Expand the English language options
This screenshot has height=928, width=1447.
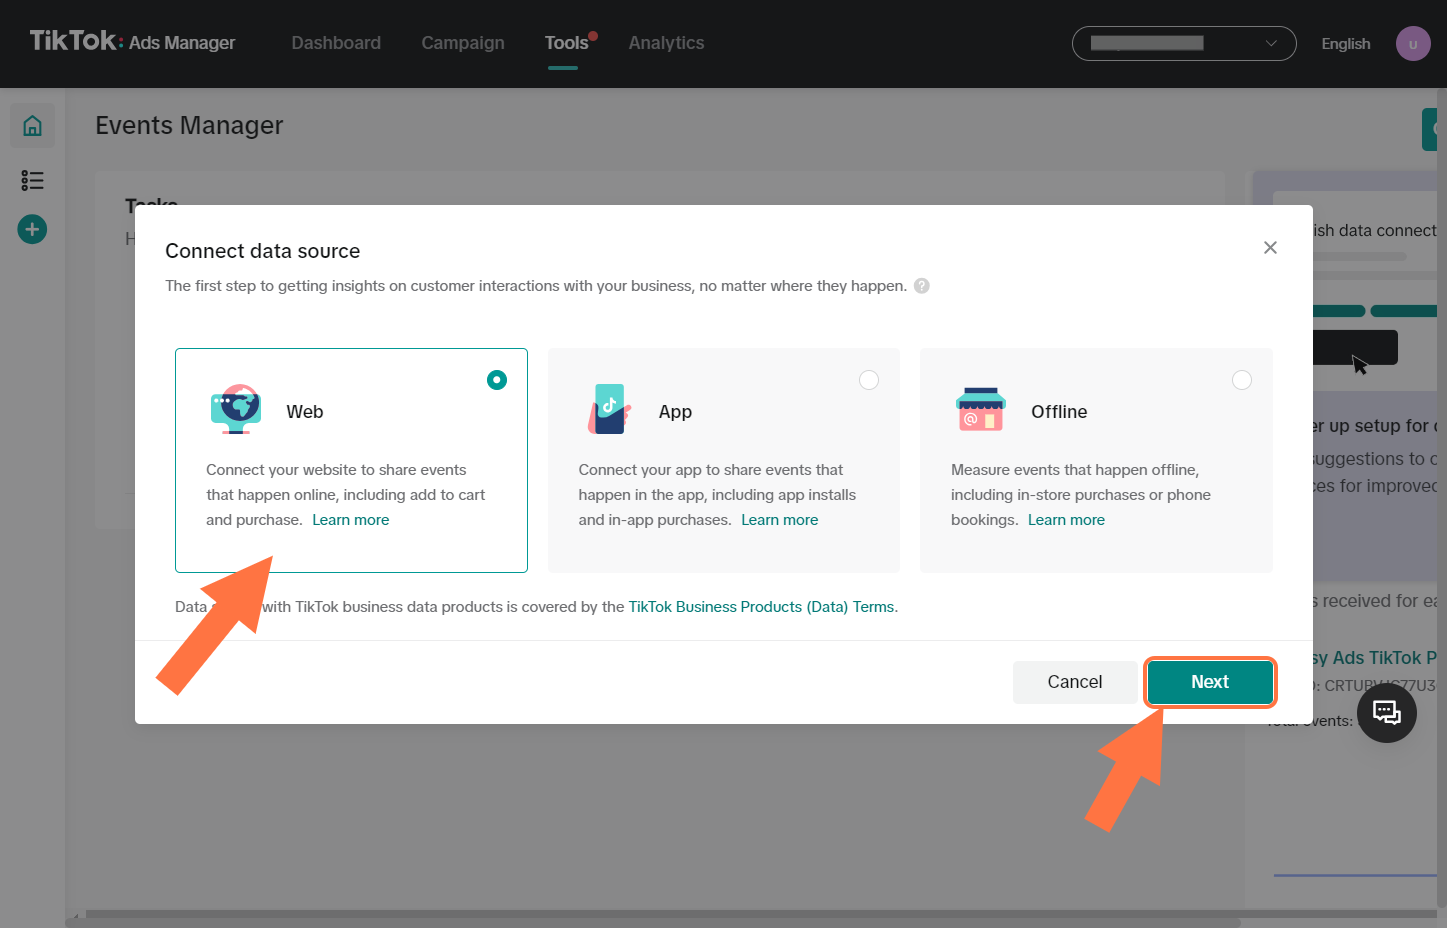pyautogui.click(x=1345, y=43)
